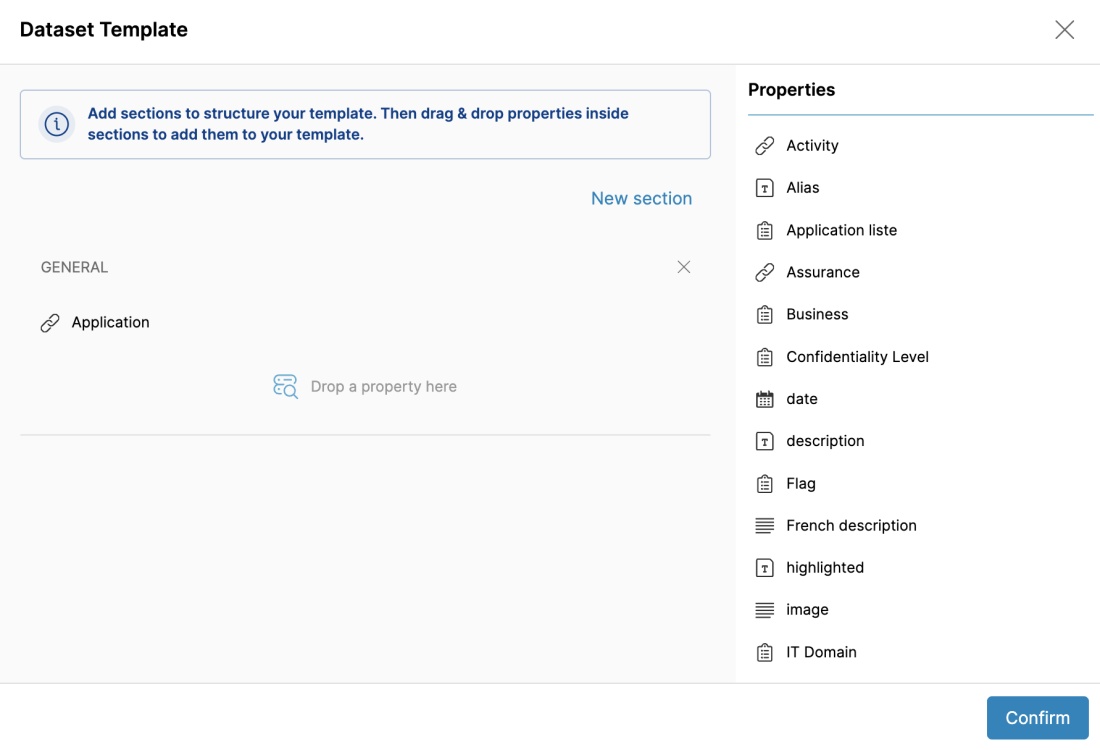Click the text icon next to highlighted property
The image size is (1100, 750).
click(765, 568)
